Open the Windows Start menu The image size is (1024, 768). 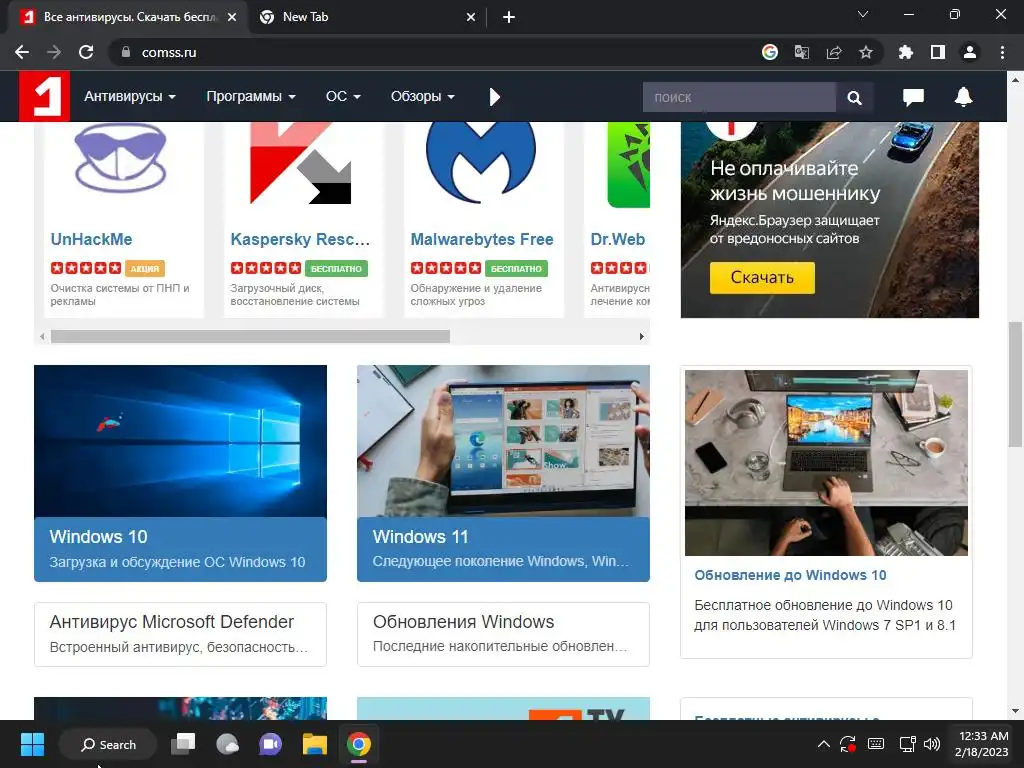(32, 744)
